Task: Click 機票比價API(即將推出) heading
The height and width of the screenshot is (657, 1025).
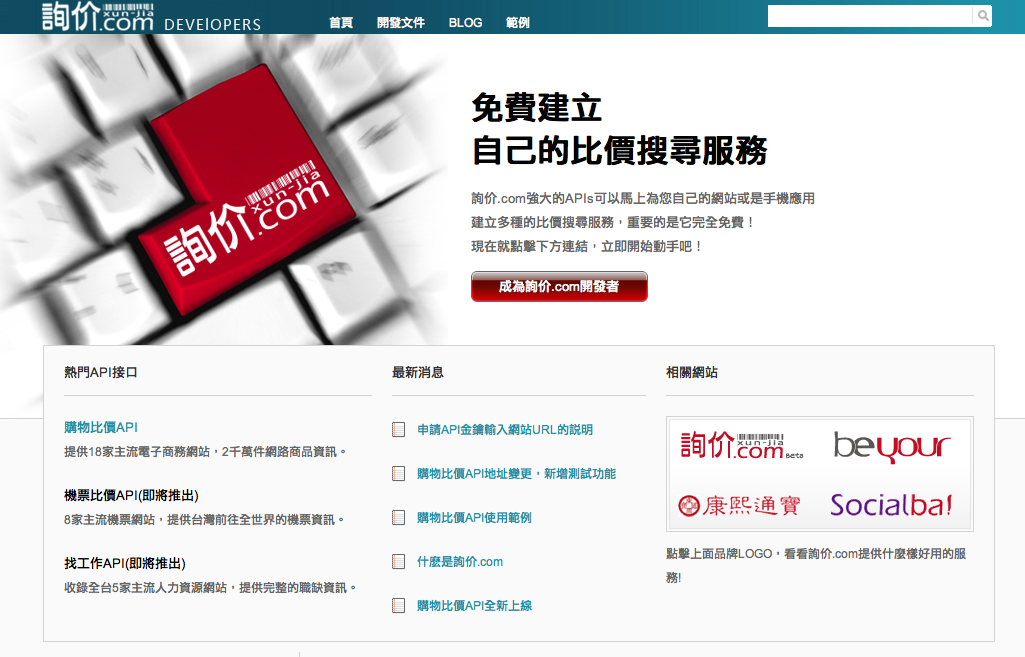Action: [x=131, y=496]
